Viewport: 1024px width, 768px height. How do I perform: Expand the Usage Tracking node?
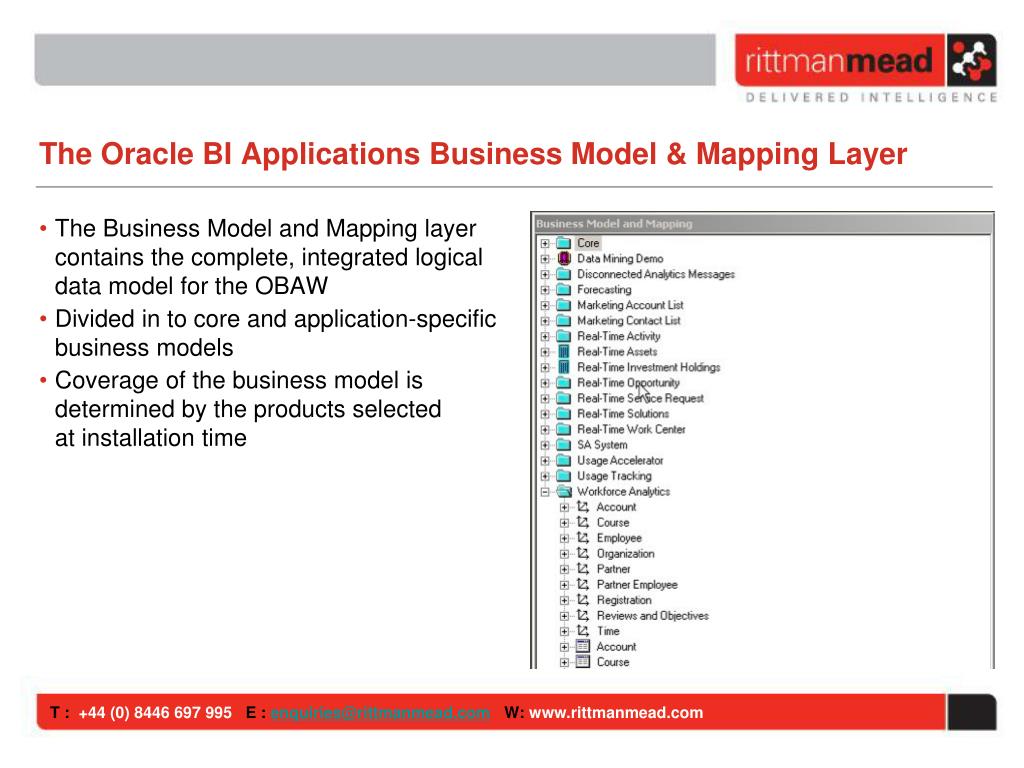coord(545,476)
